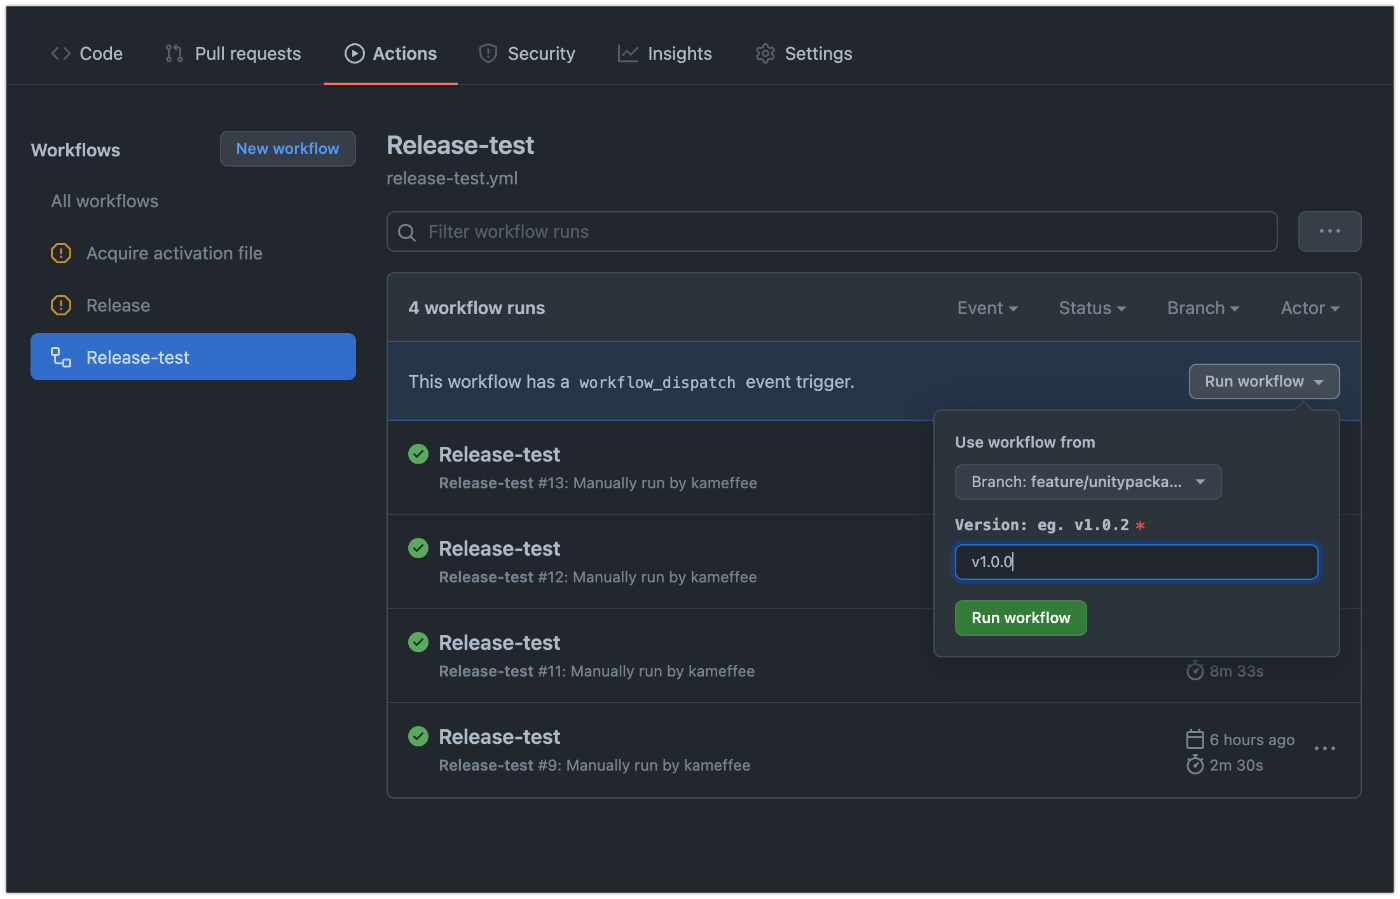Click the search magnifier icon

tap(407, 232)
